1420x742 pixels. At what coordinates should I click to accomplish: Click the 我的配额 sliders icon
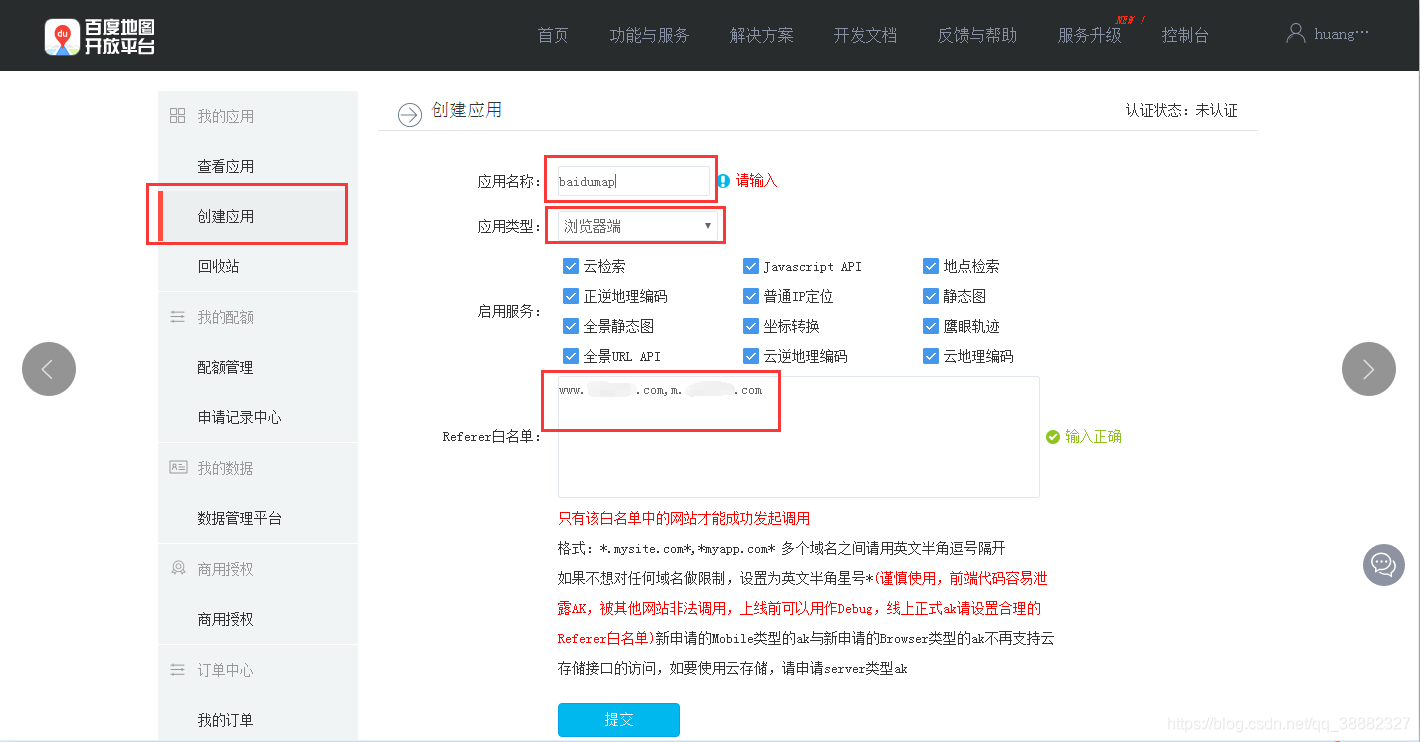pos(177,317)
